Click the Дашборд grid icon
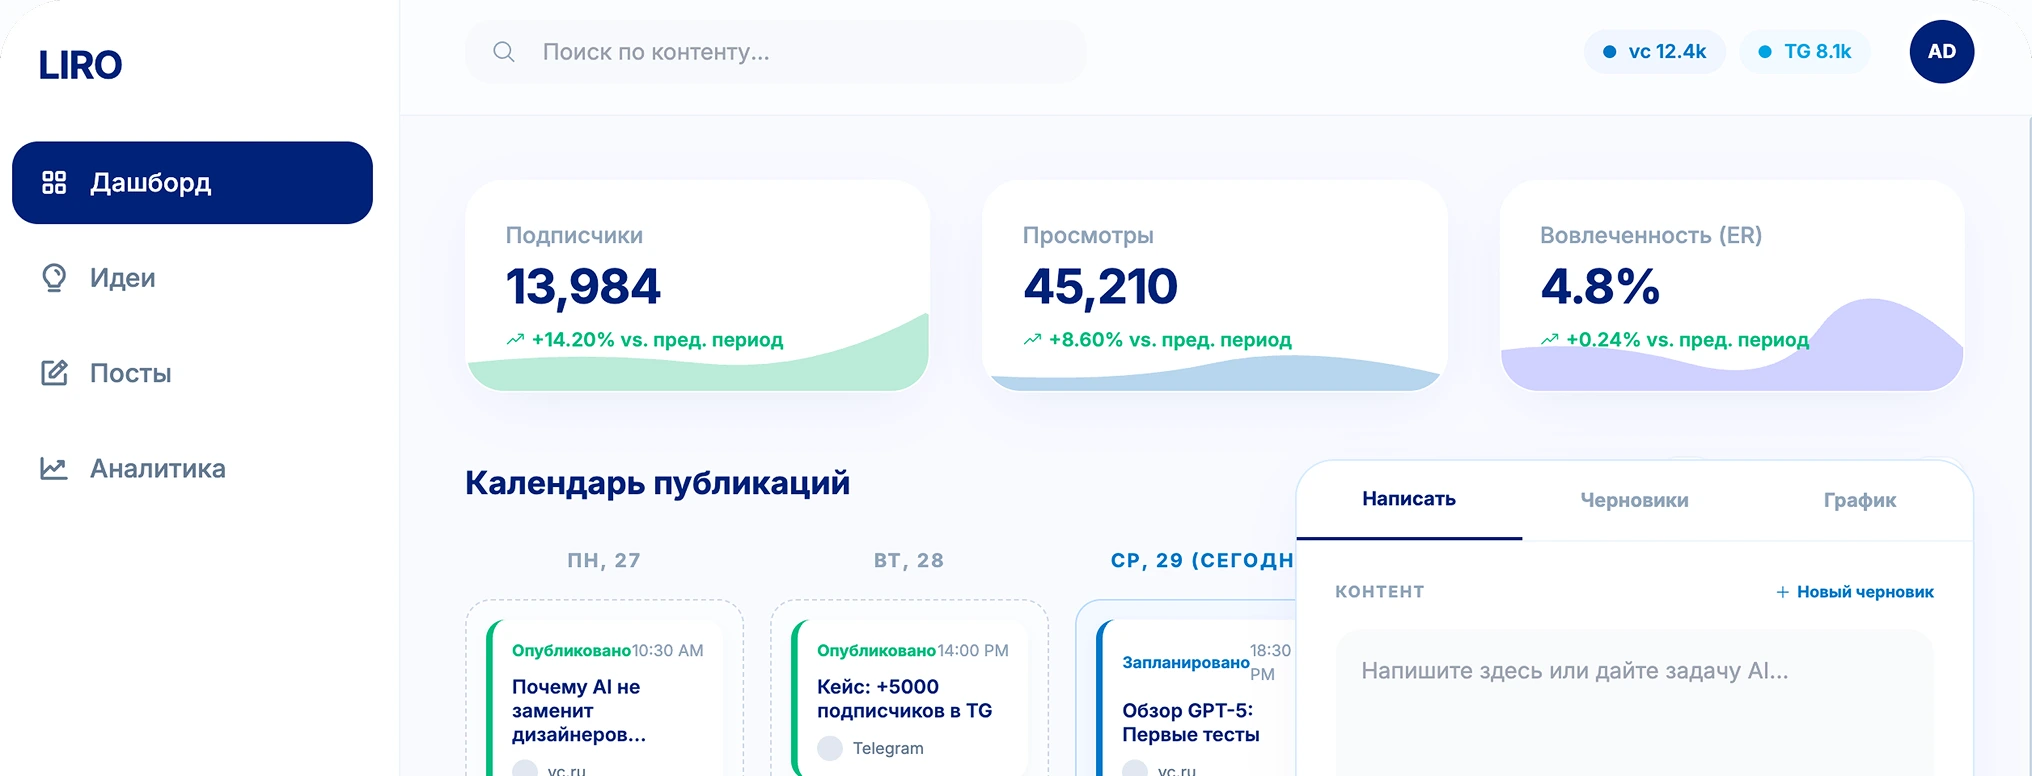2032x776 pixels. [x=54, y=182]
